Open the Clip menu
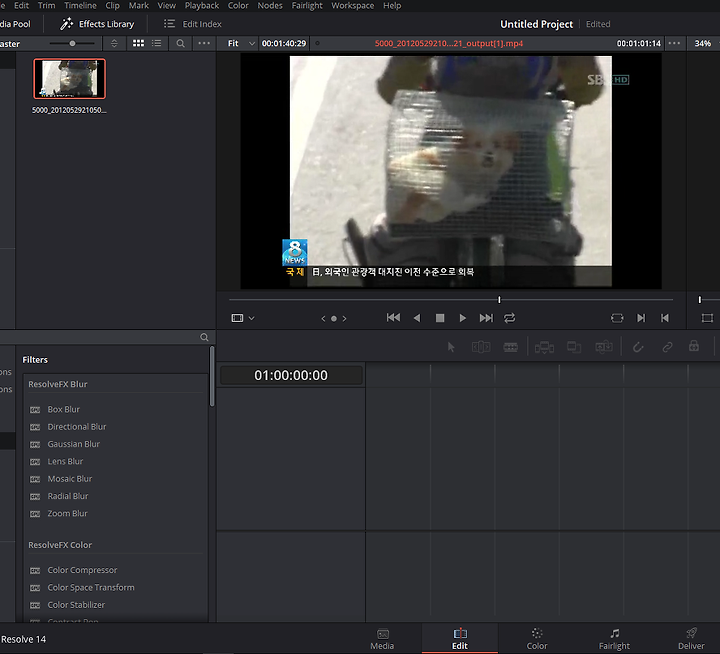The image size is (720, 654). tap(112, 6)
